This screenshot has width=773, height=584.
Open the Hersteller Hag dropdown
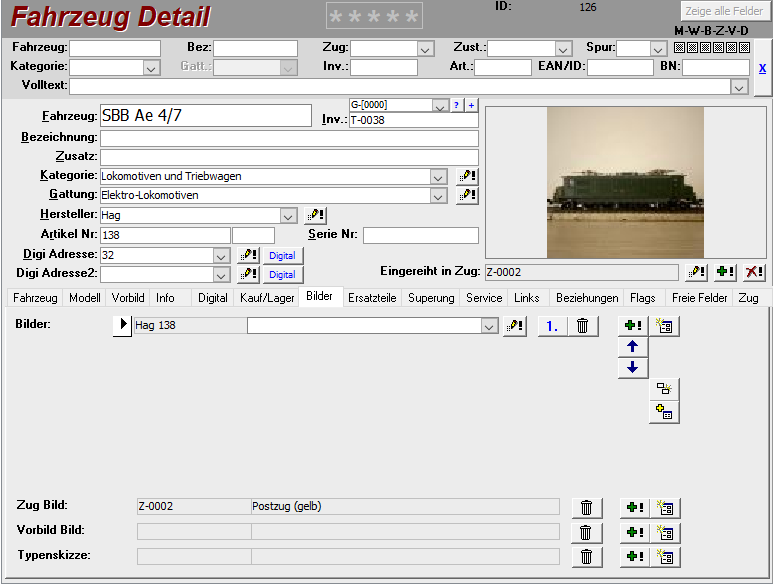click(288, 215)
